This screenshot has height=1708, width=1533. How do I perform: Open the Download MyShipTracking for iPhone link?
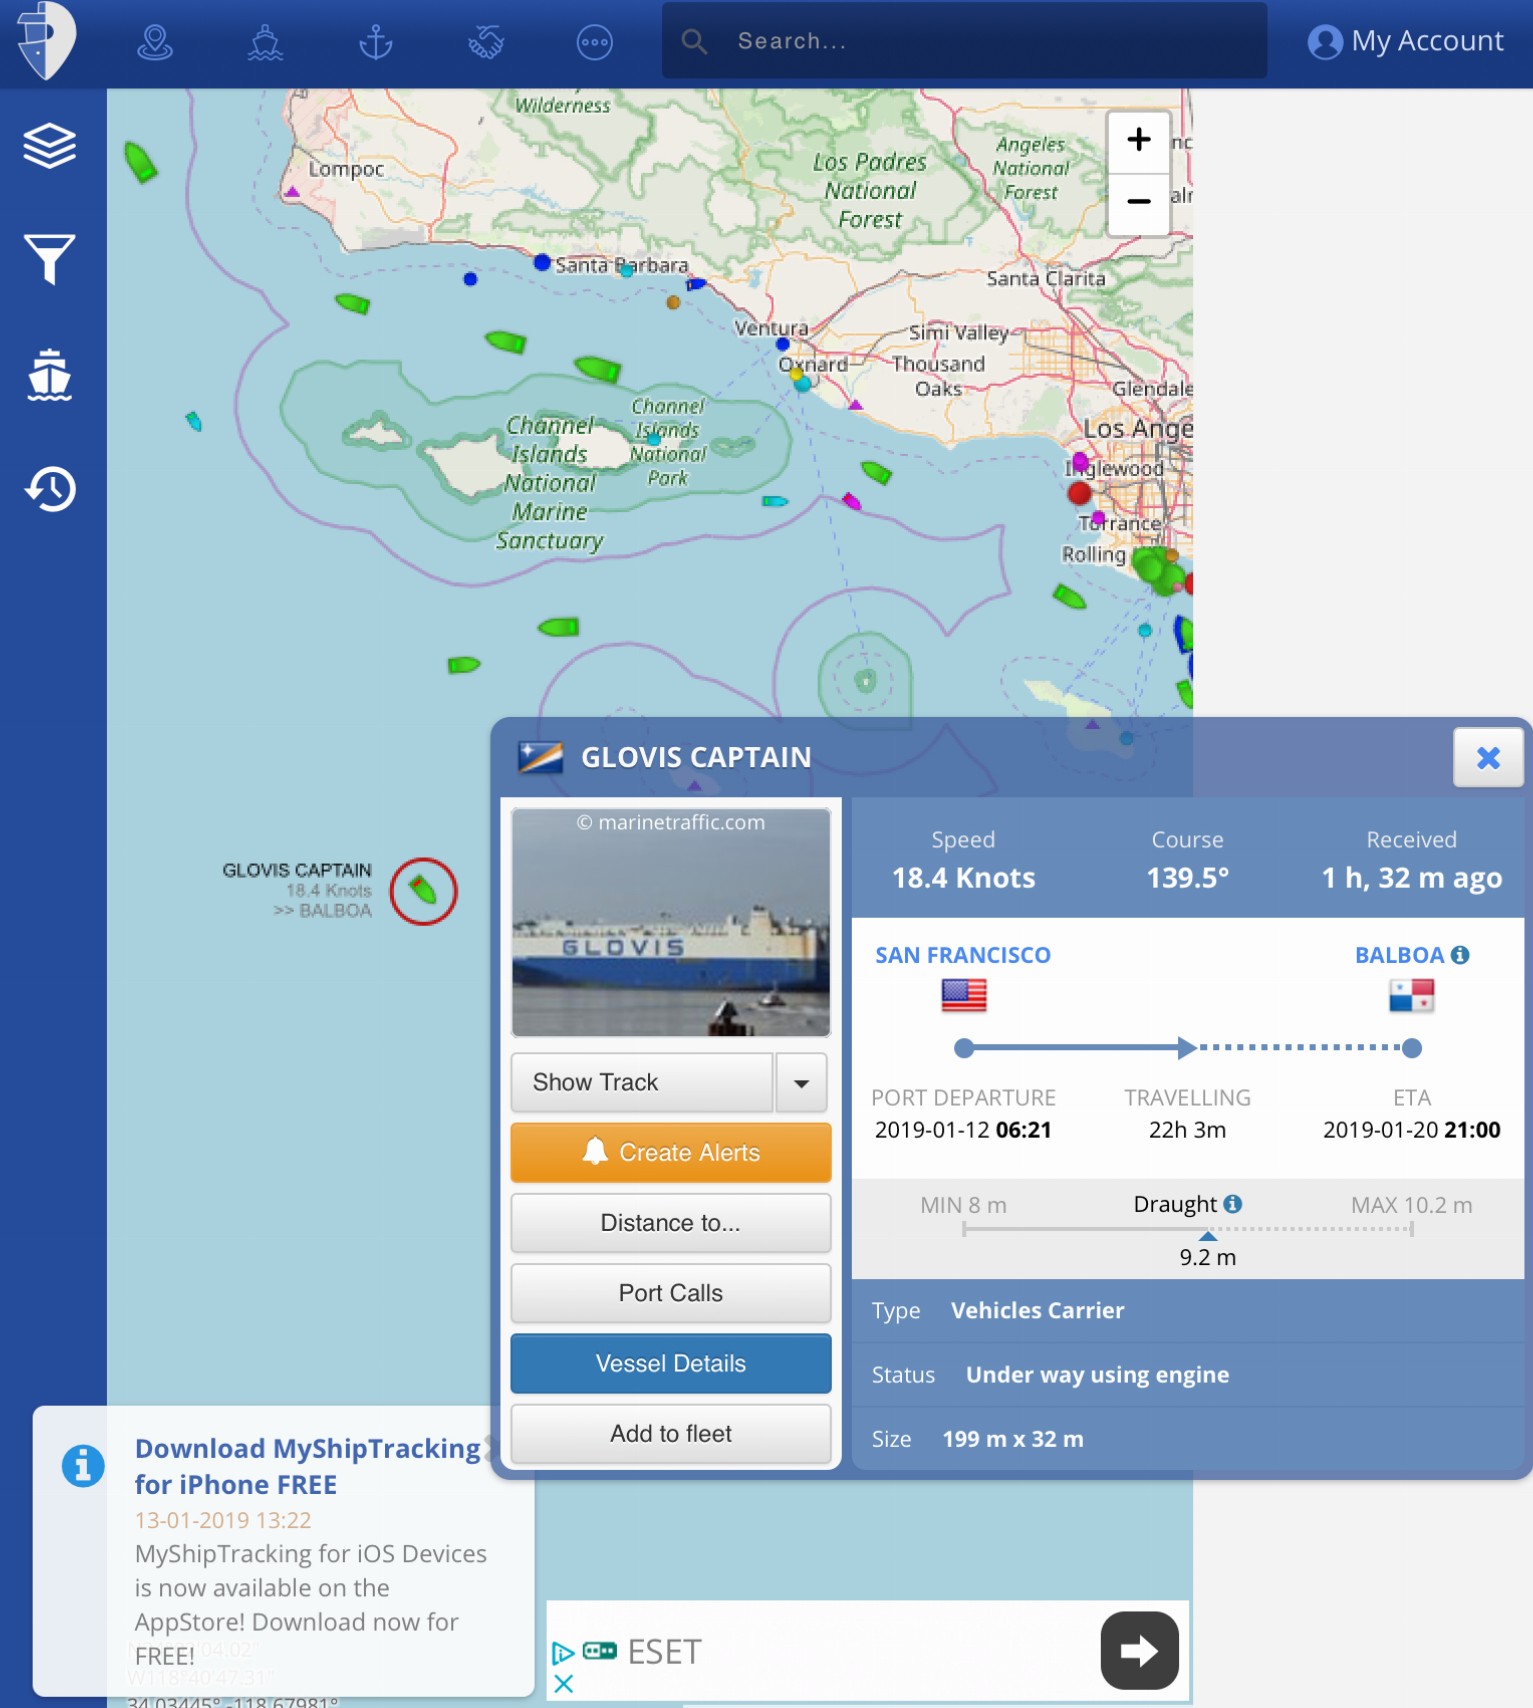click(x=308, y=1466)
